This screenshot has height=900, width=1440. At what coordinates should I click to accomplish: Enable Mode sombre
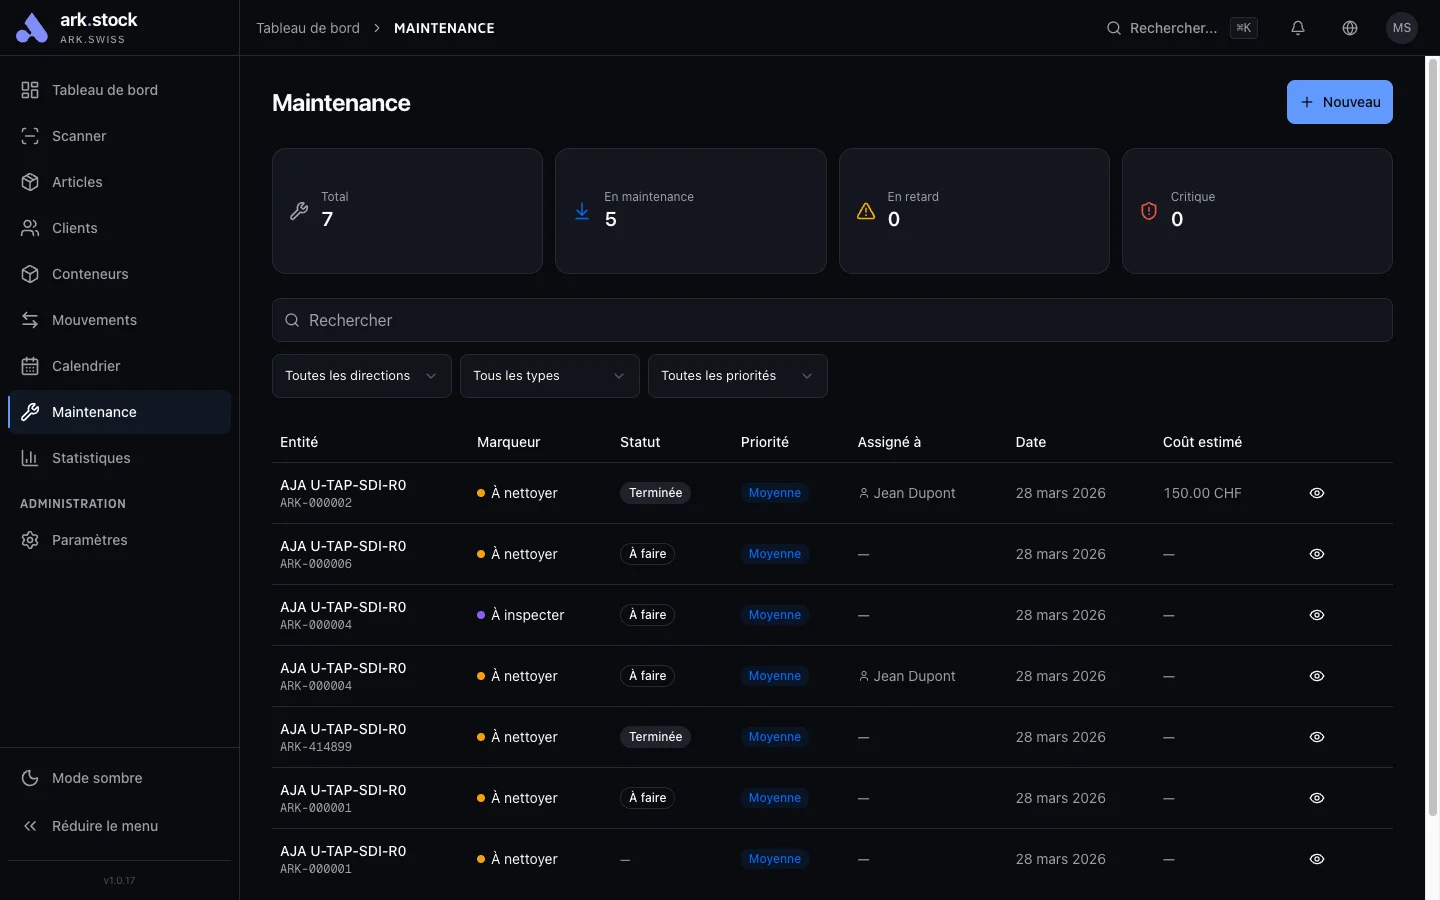tap(96, 778)
